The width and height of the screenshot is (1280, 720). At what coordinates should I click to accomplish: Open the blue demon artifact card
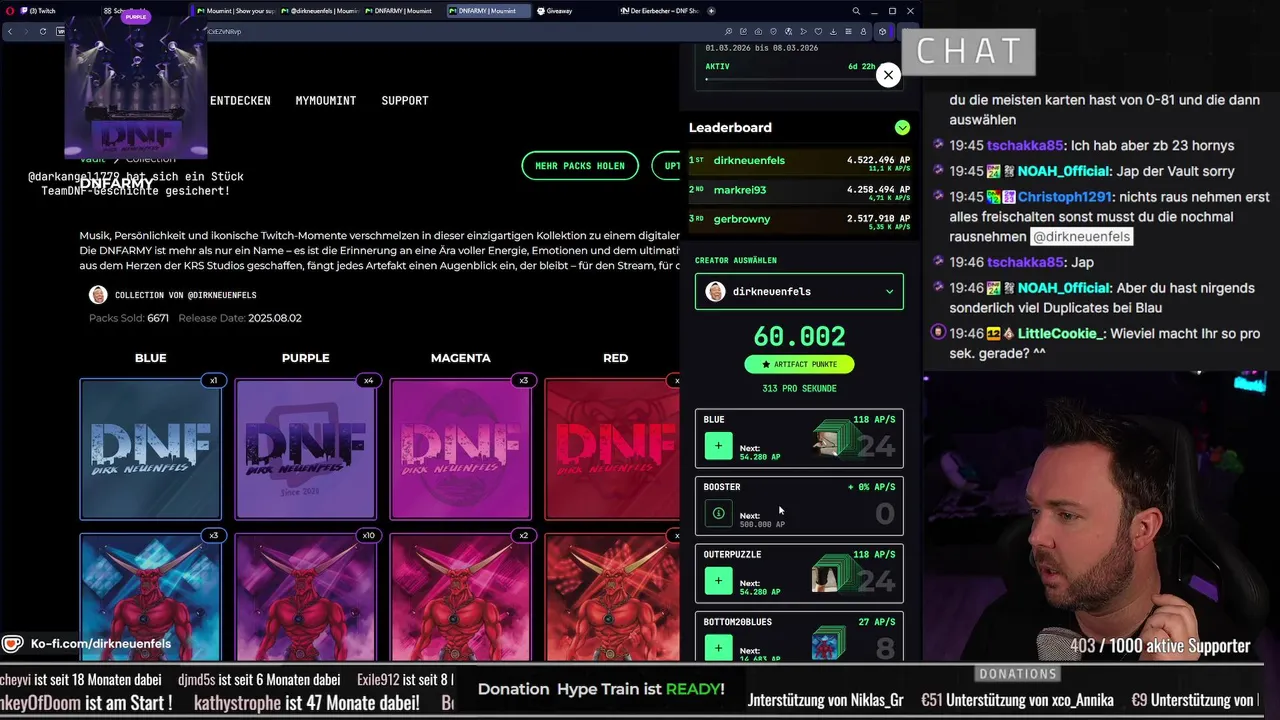pos(151,597)
